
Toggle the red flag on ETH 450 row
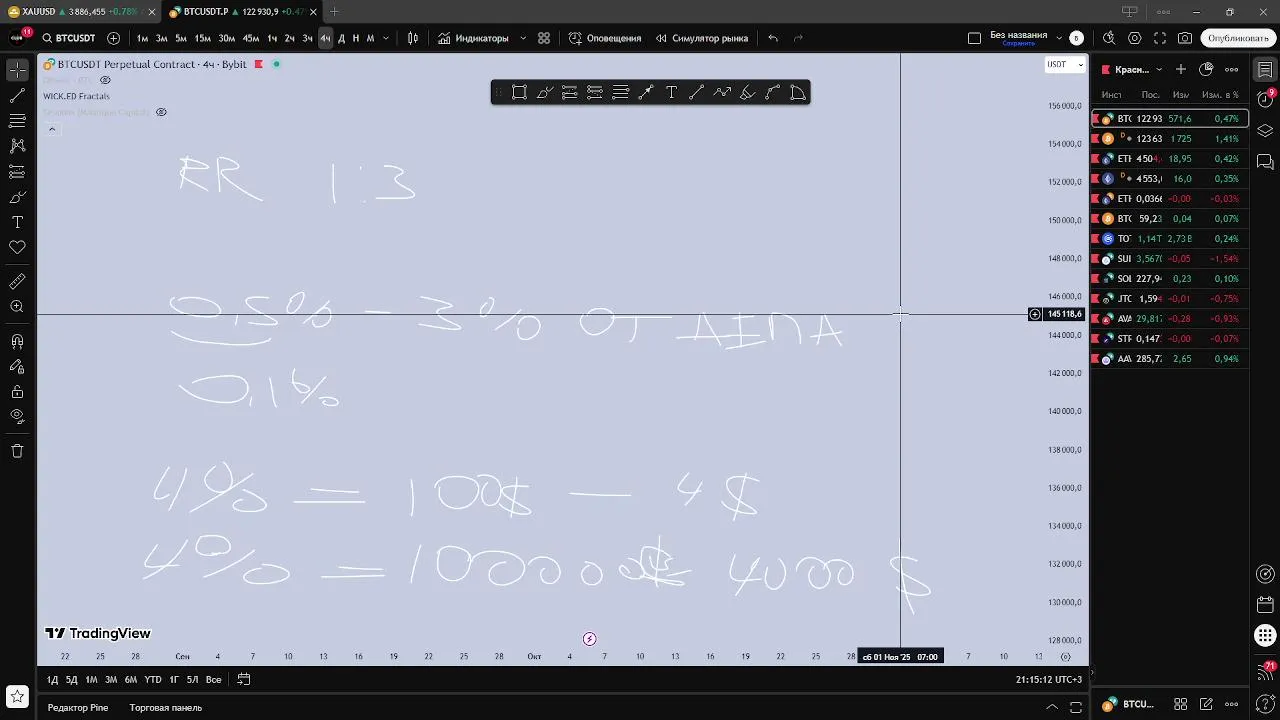tap(1096, 159)
